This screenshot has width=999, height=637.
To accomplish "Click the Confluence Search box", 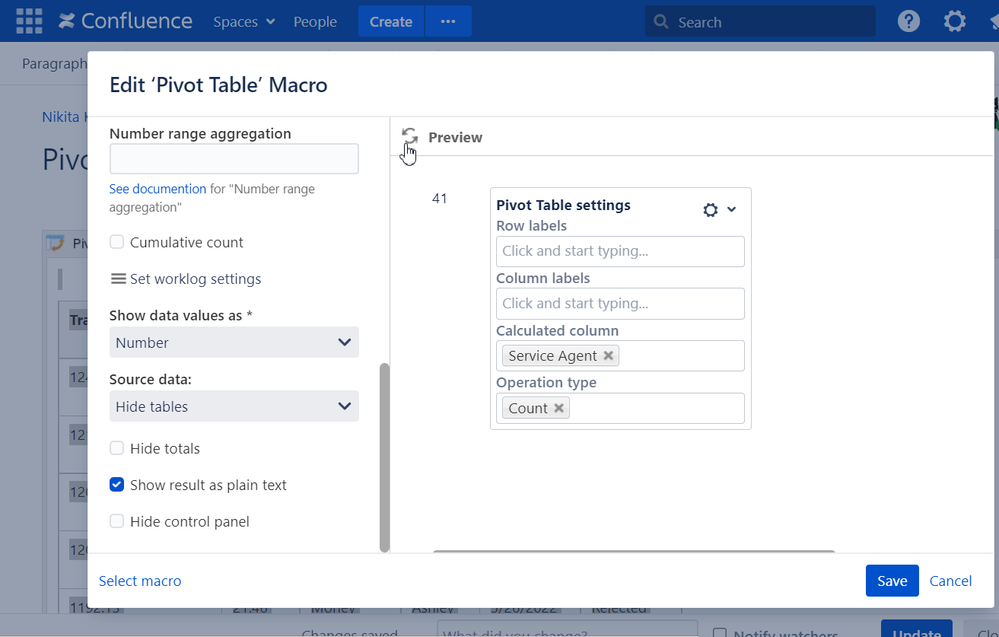I will (x=760, y=22).
